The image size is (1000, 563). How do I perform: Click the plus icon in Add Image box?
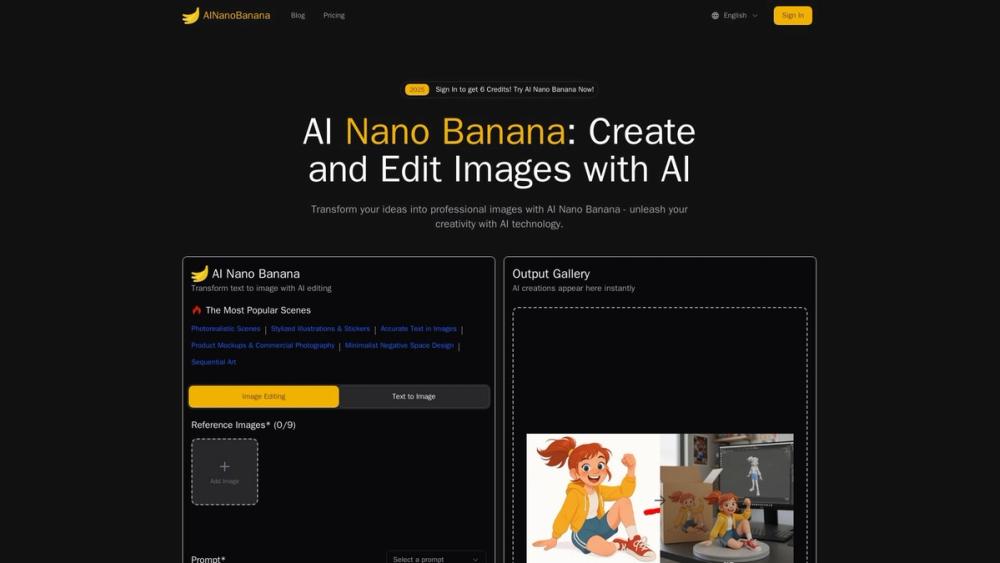[224, 467]
